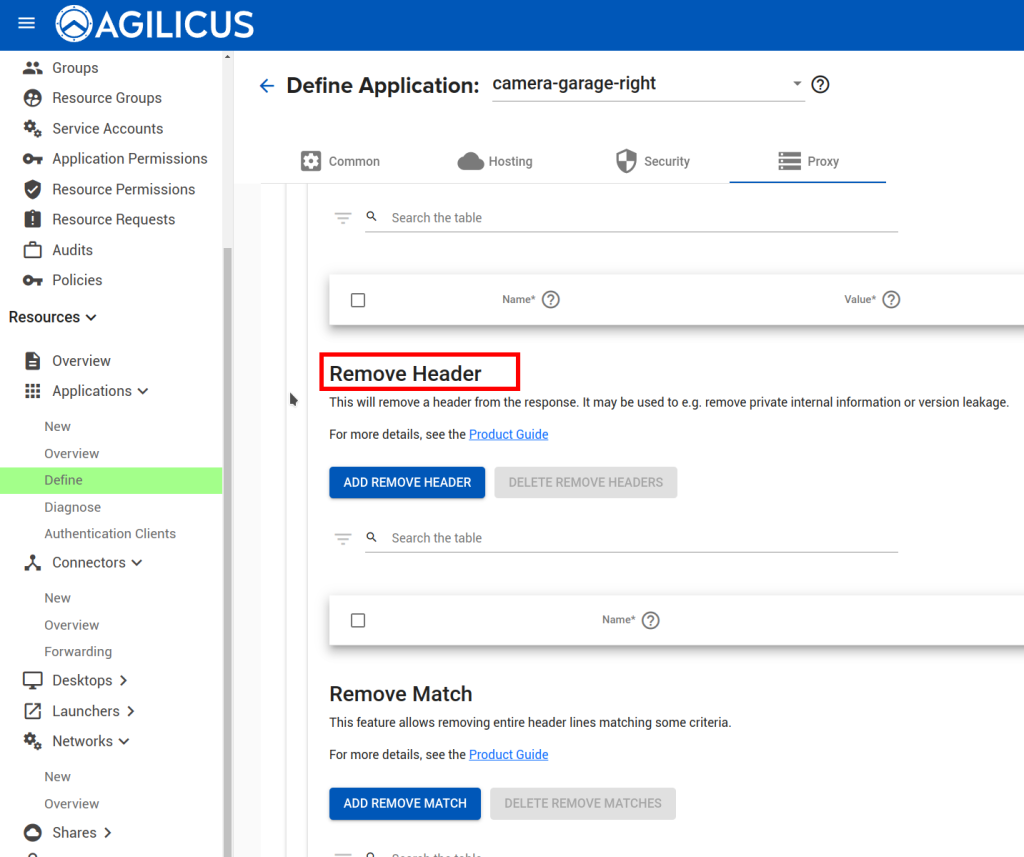Open Audits via its briefcase icon
1024x857 pixels.
(x=33, y=250)
